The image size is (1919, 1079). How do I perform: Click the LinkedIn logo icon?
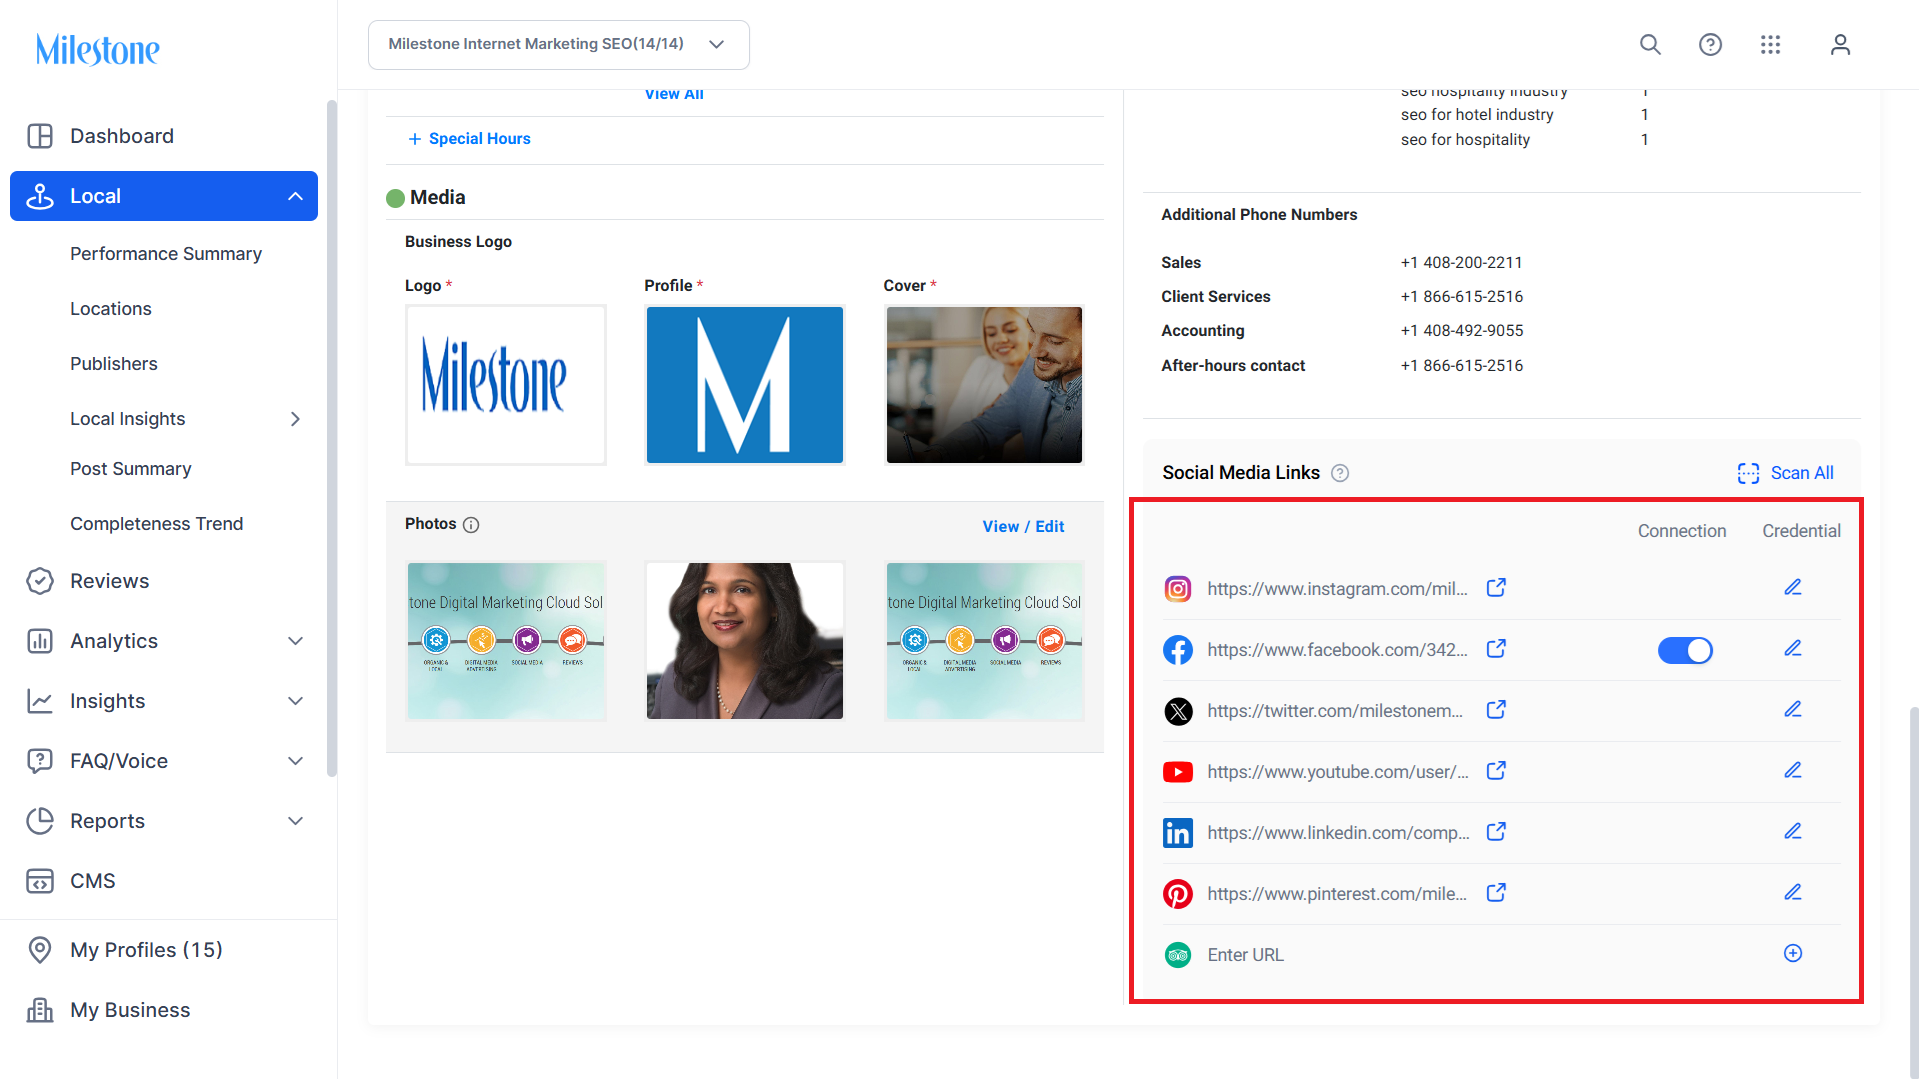coord(1178,833)
